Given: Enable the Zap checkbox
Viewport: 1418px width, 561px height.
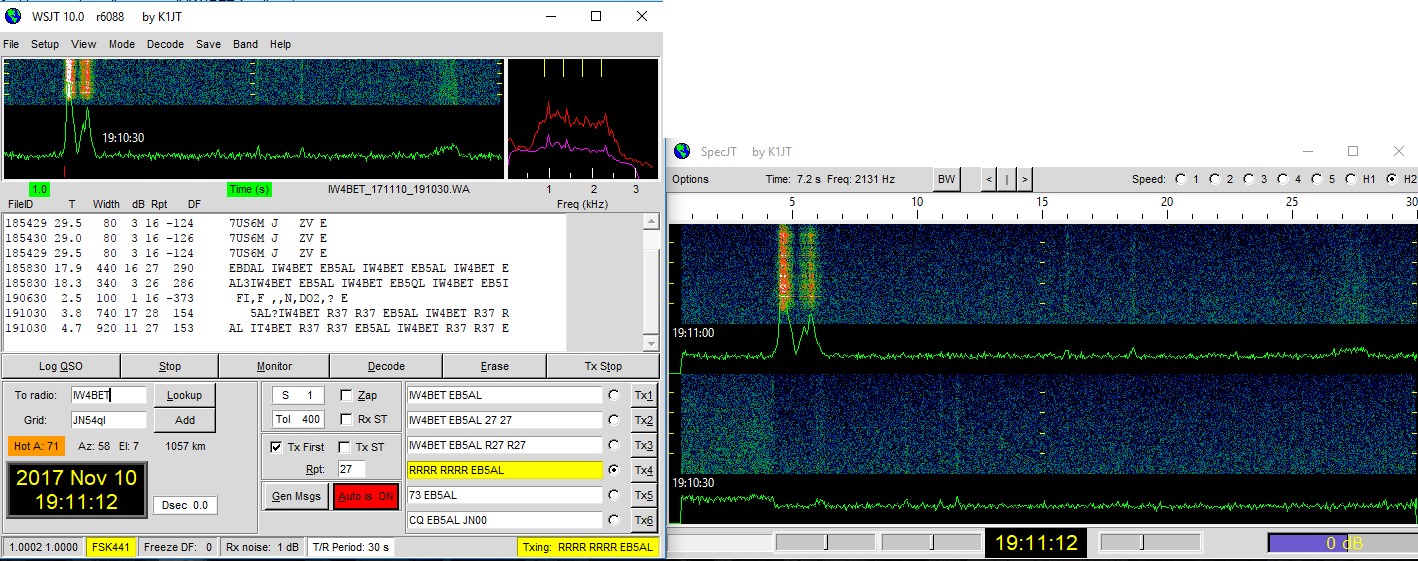Looking at the screenshot, I should pos(347,395).
